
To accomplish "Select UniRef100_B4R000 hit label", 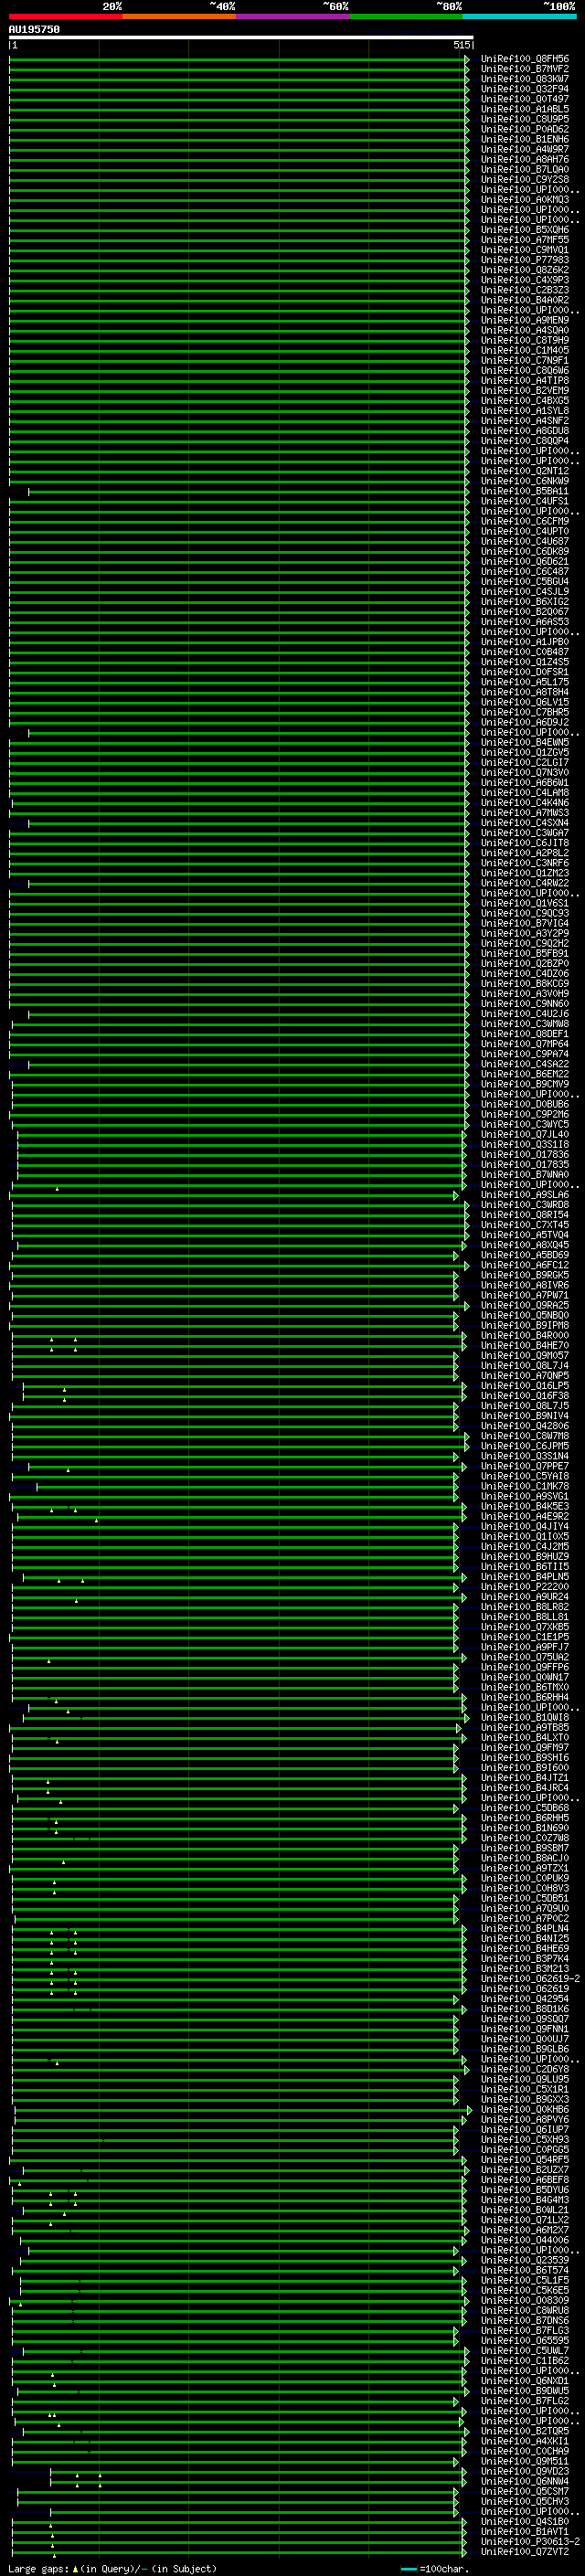I will (525, 1335).
